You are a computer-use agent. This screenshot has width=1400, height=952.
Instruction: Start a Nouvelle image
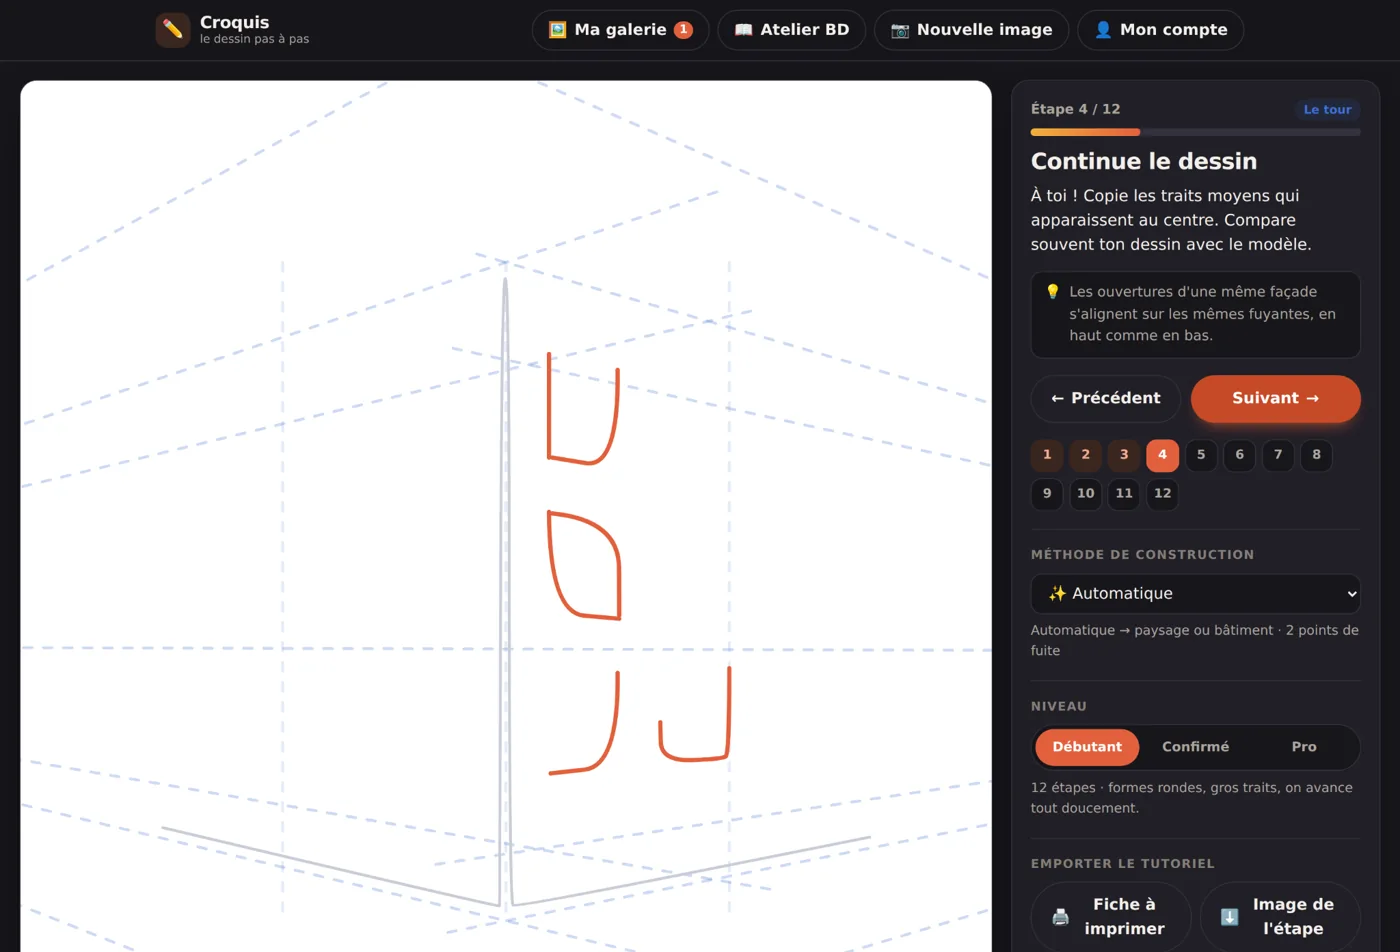pos(971,30)
